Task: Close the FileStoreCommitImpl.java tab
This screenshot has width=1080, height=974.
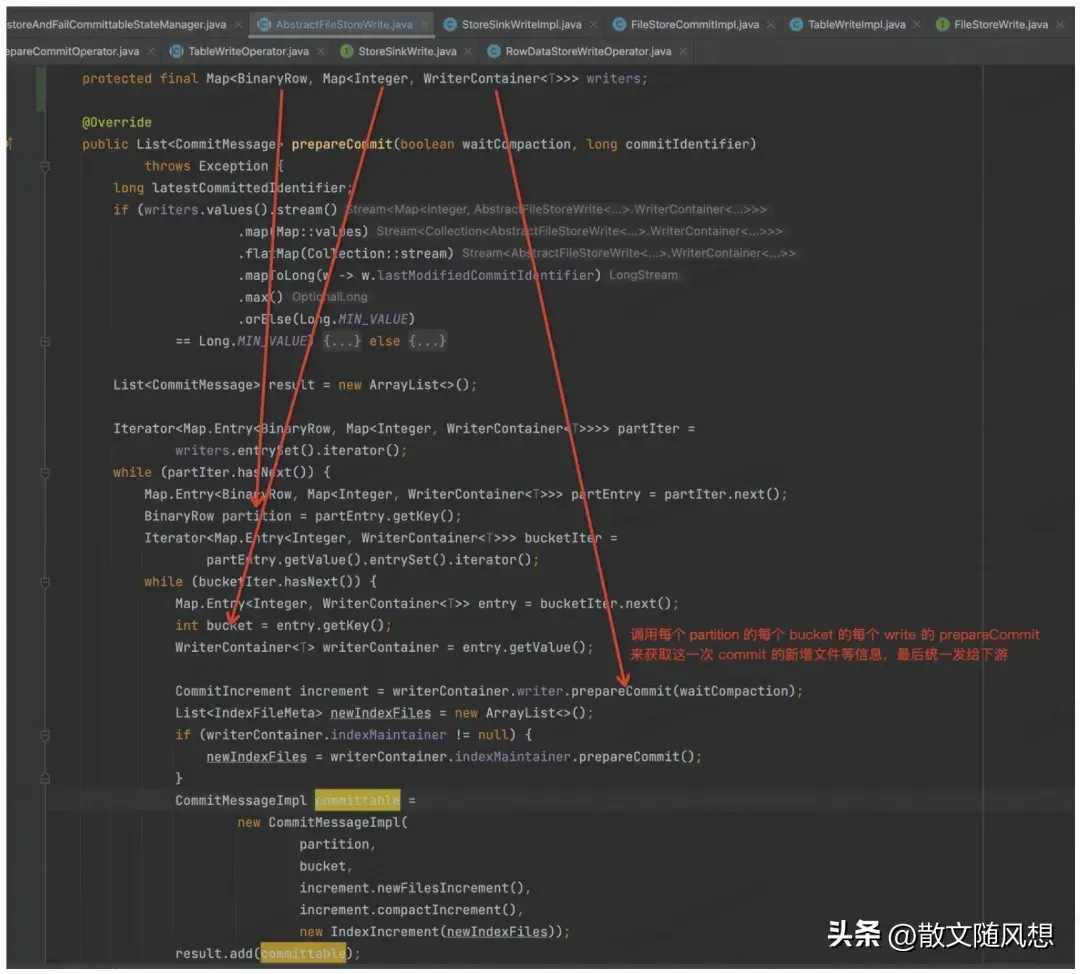Action: pyautogui.click(x=771, y=25)
